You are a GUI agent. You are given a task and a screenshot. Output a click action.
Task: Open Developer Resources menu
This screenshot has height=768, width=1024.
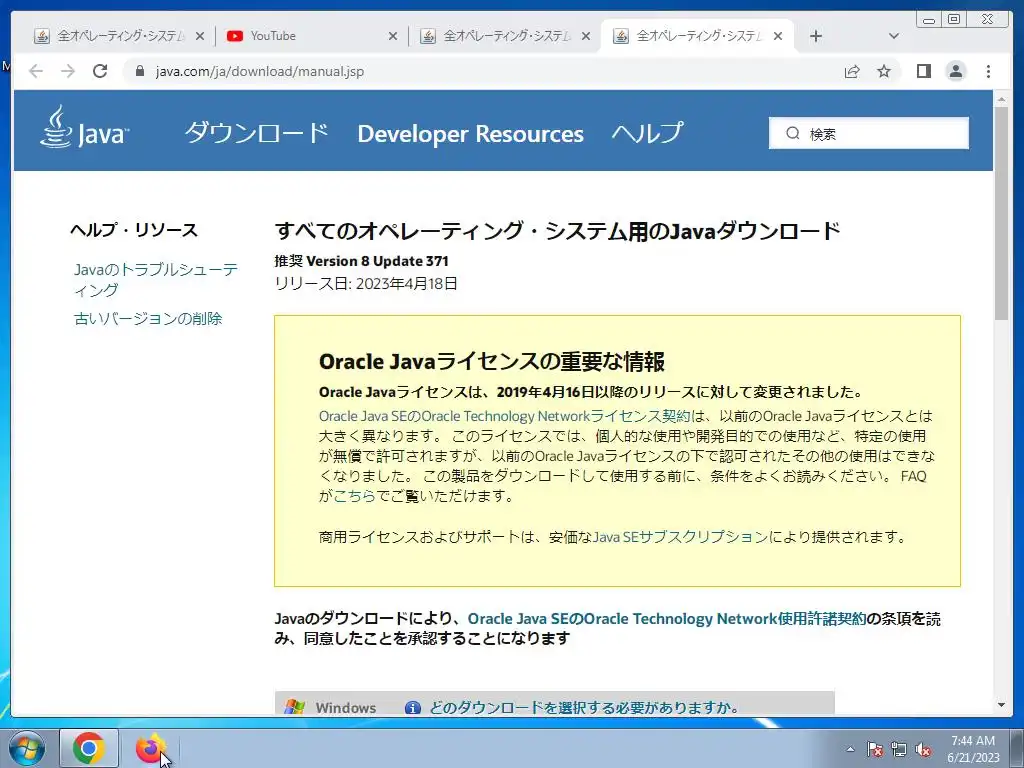click(x=470, y=134)
